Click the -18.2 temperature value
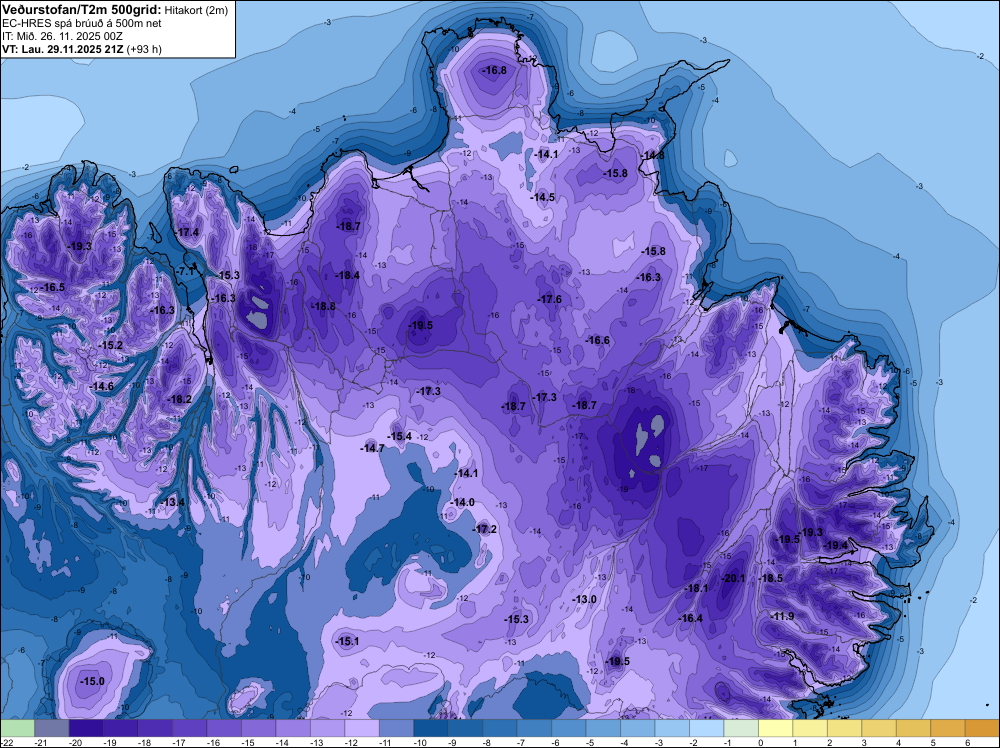This screenshot has height=748, width=1000. [179, 399]
